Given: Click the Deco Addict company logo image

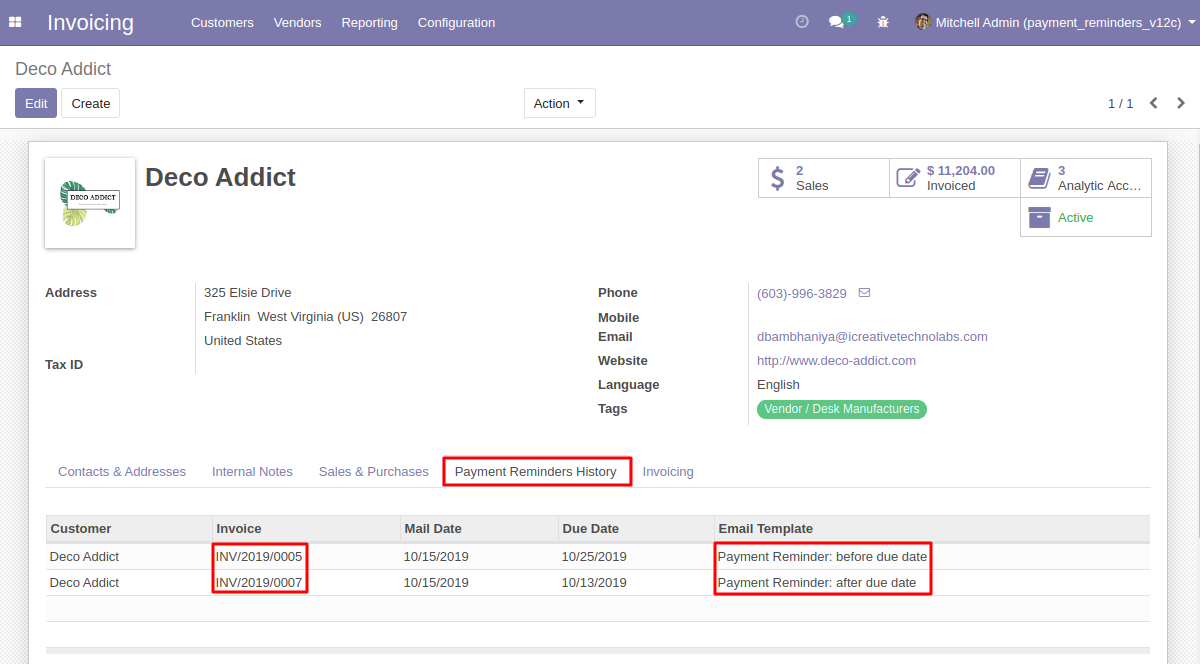Looking at the screenshot, I should click(89, 202).
